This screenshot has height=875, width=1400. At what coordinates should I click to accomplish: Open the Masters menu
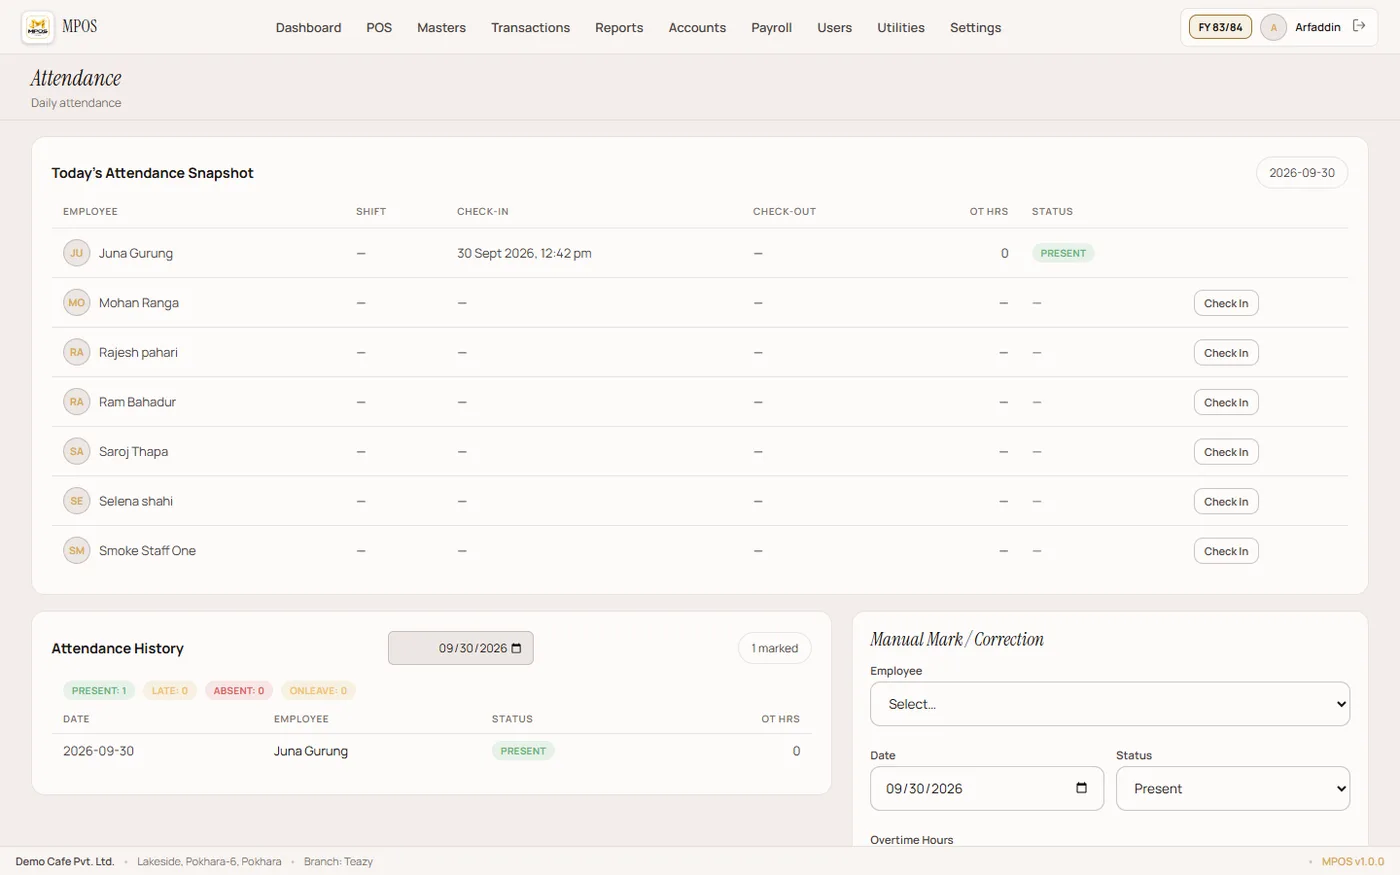[442, 27]
